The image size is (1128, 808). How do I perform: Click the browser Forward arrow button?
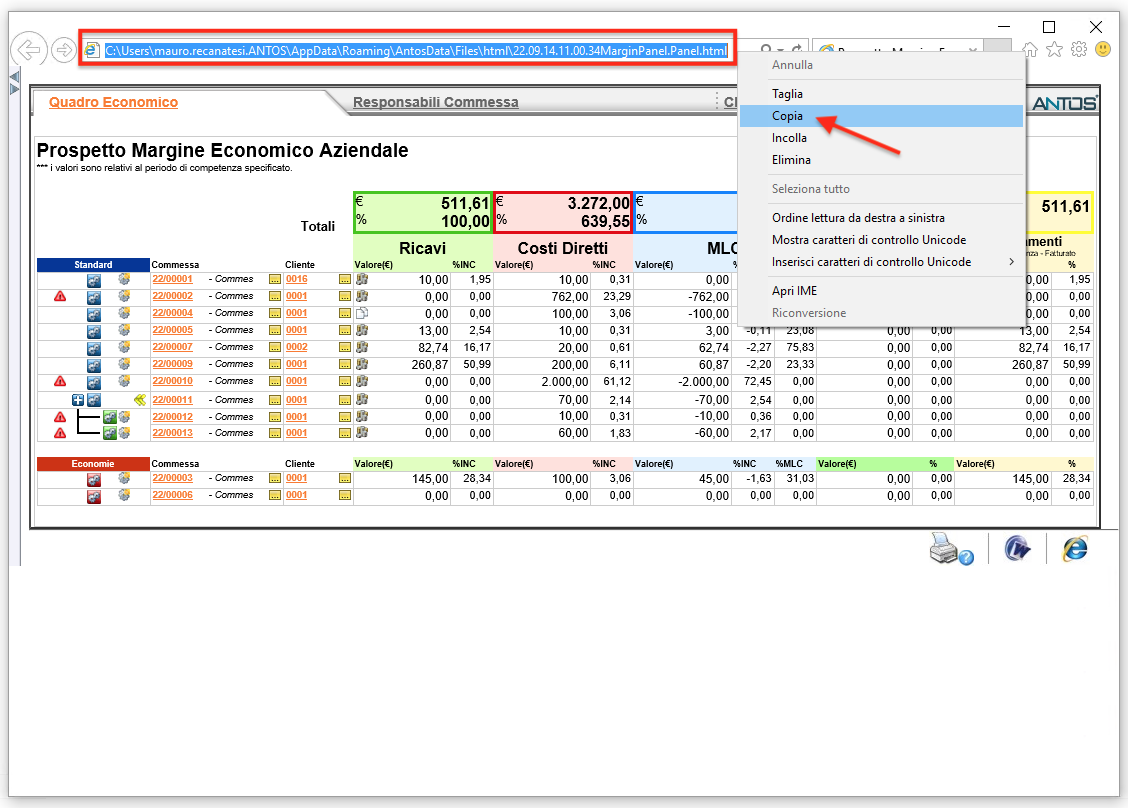tap(64, 50)
